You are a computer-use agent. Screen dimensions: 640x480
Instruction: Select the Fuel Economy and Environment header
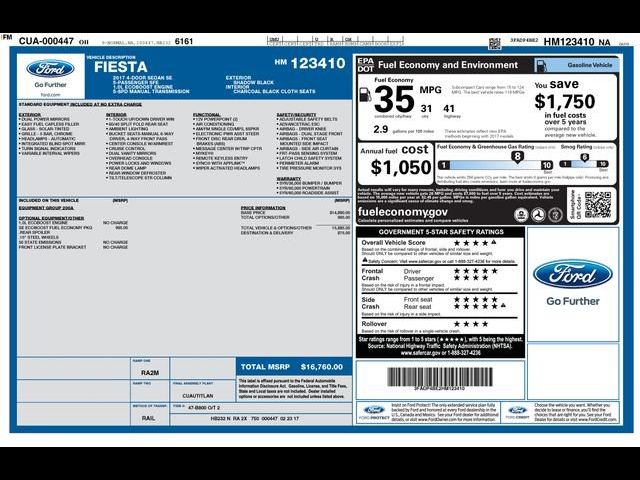[x=448, y=64]
